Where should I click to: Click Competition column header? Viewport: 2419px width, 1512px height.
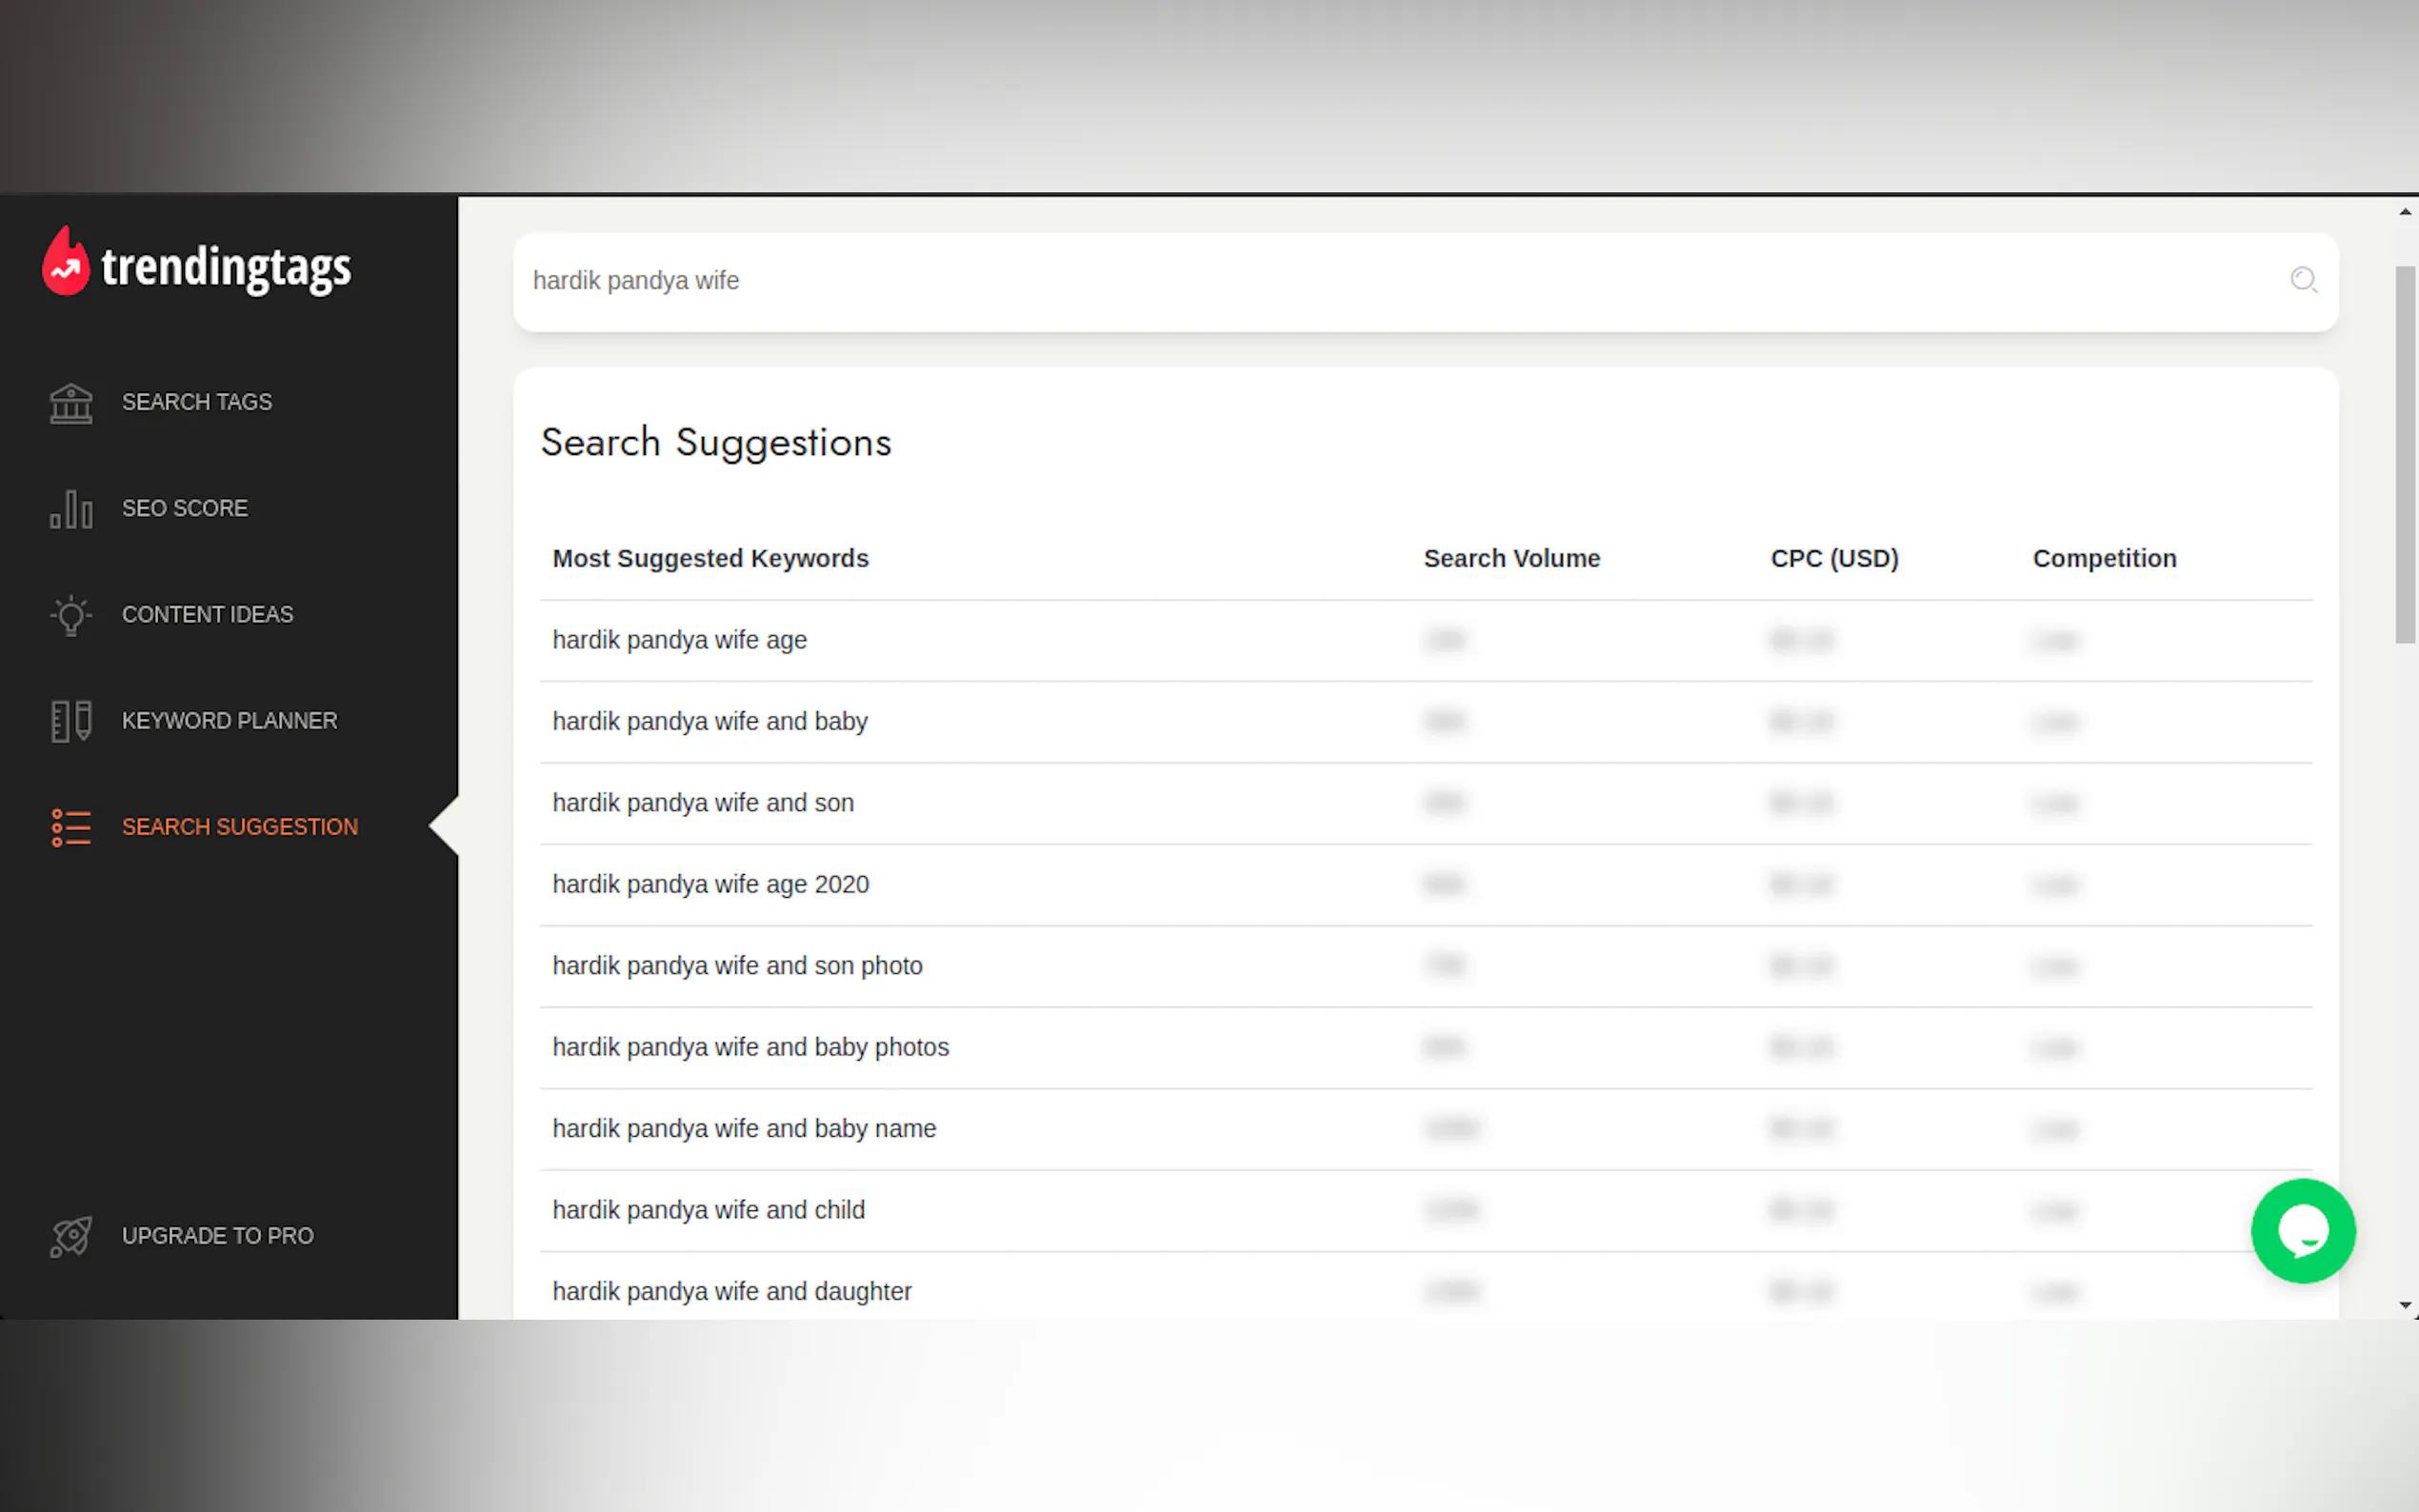tap(2104, 558)
